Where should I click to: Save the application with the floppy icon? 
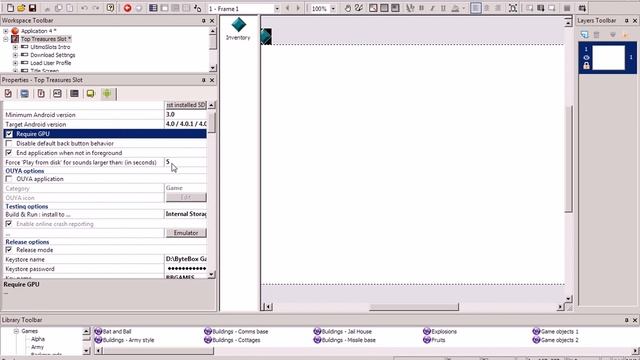pos(32,8)
